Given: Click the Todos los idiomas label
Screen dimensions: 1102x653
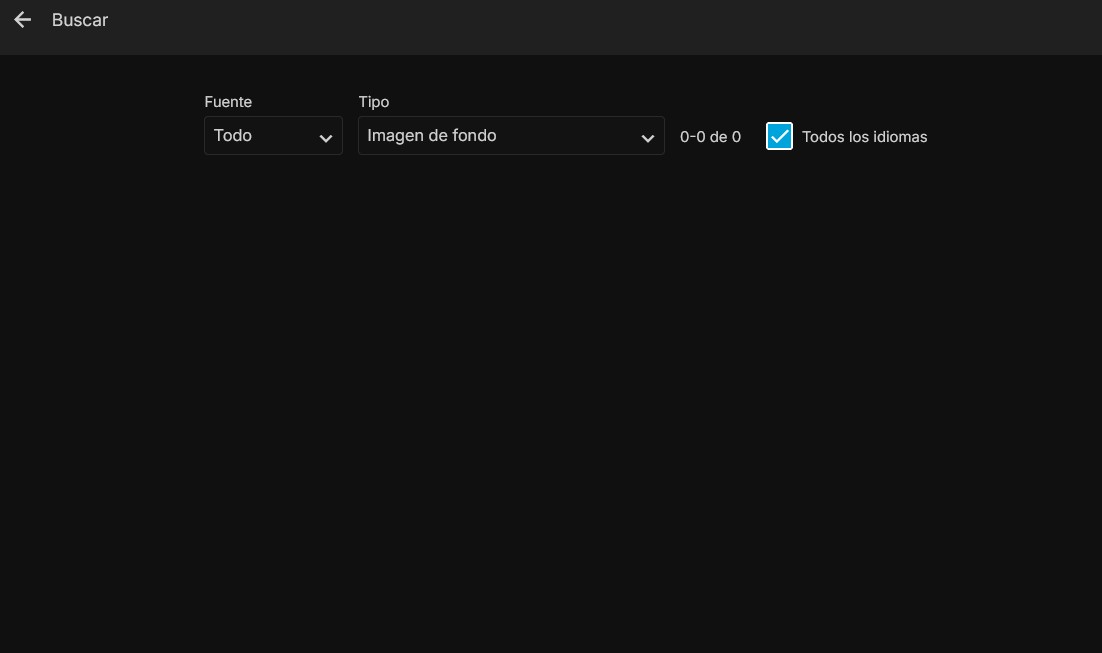Looking at the screenshot, I should coord(864,137).
